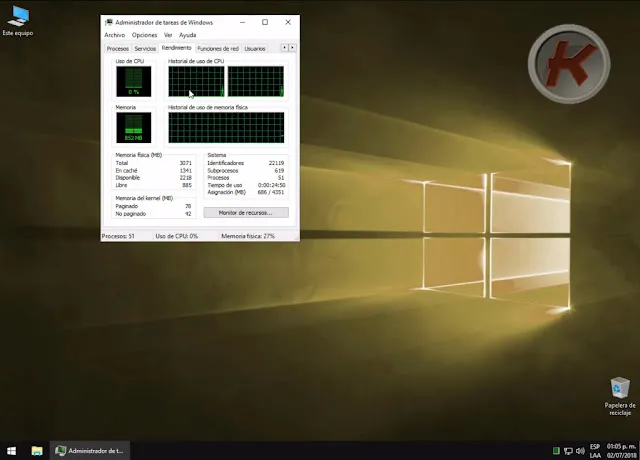Click the status bar Memoria física: 27%
The width and height of the screenshot is (640, 460).
[248, 236]
